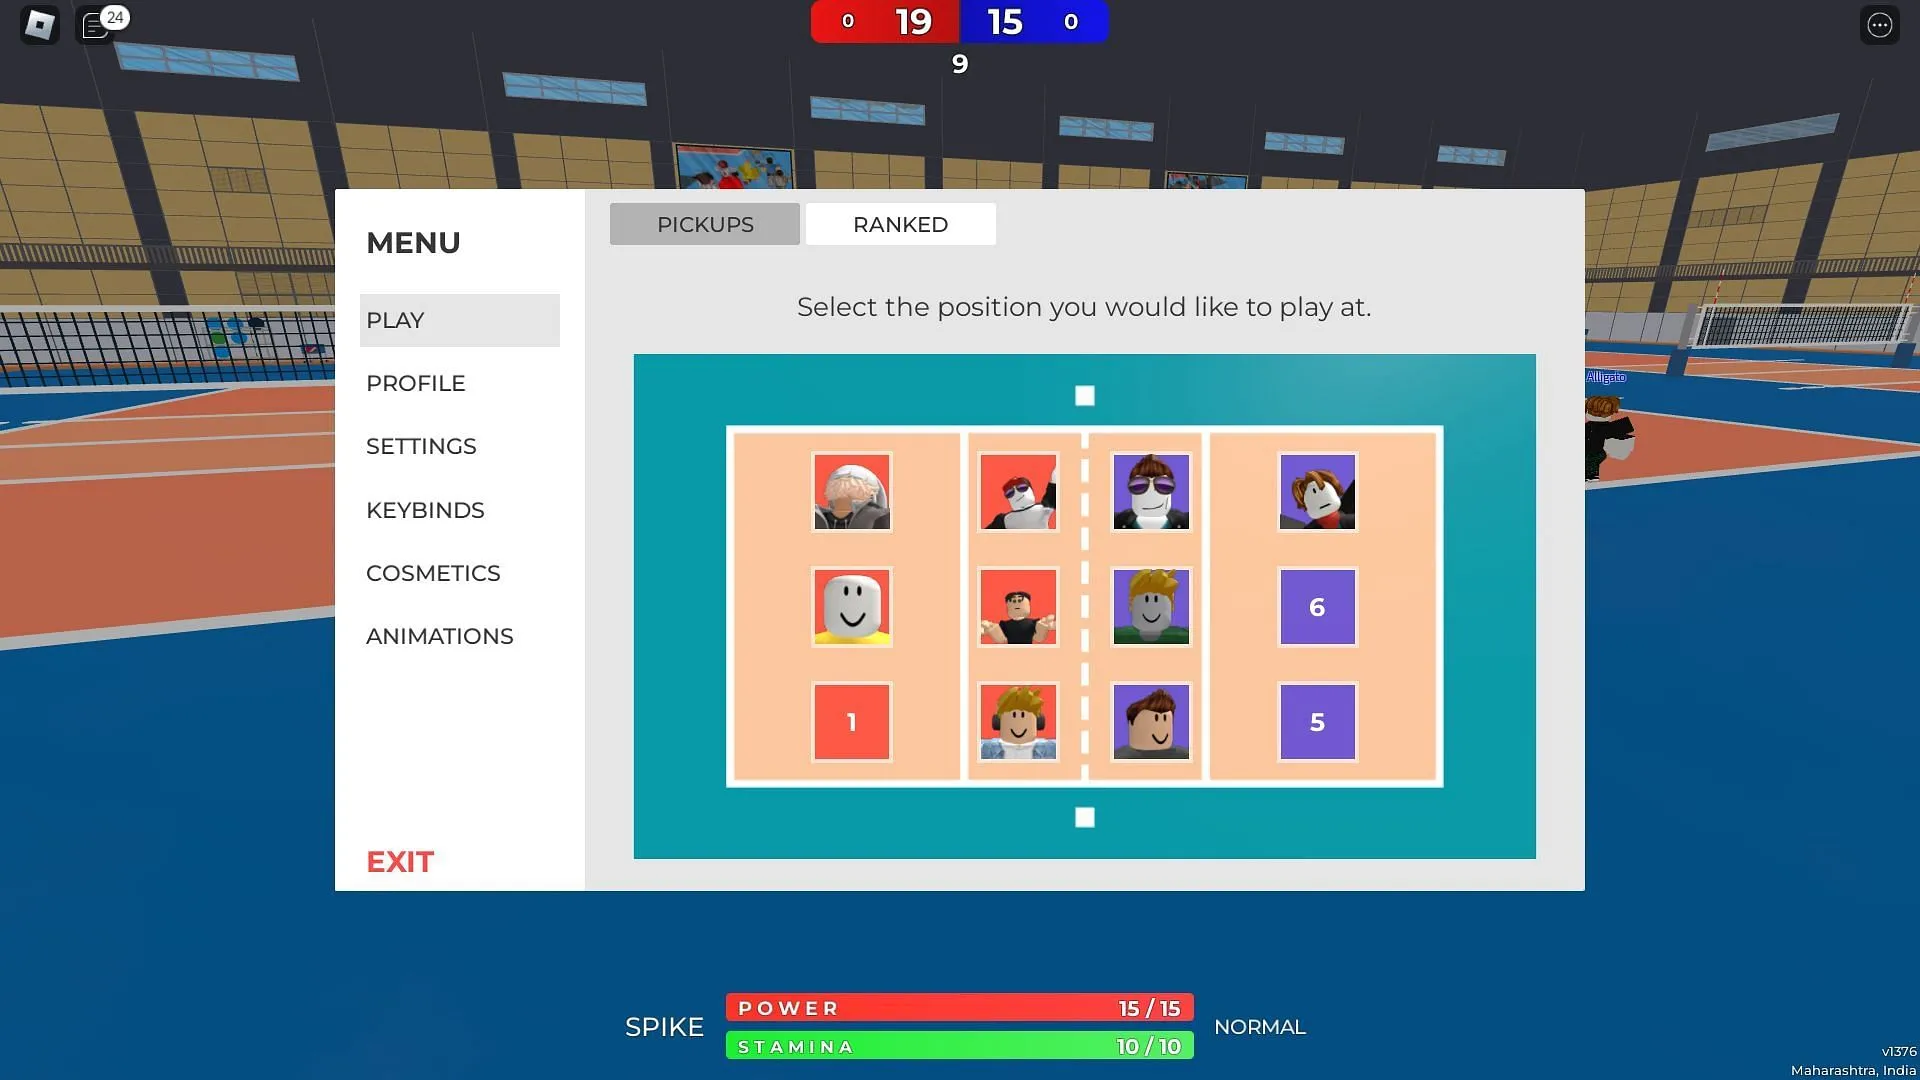
Task: Select the red team player position 1
Action: [852, 721]
